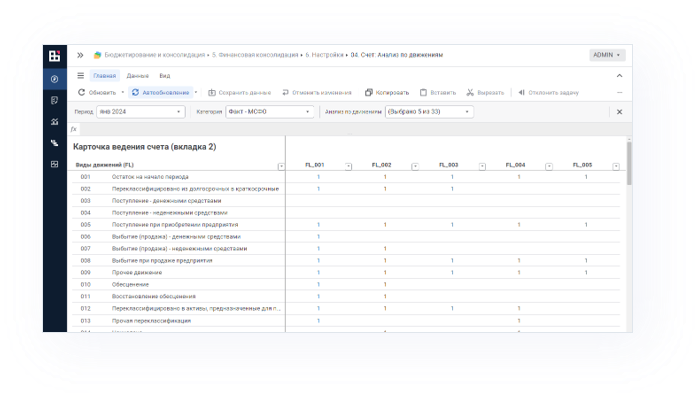Open filter for FL_003 column
The image size is (700, 398).
[x=482, y=166]
